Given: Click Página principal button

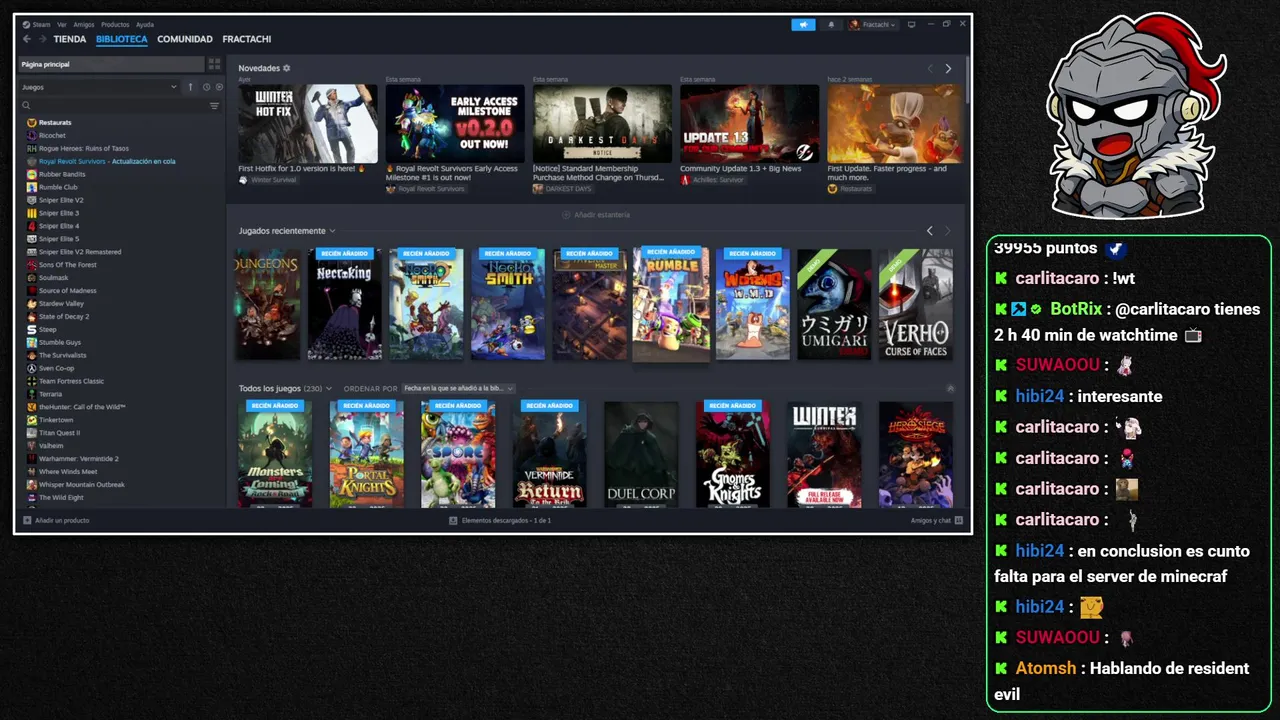Looking at the screenshot, I should [x=112, y=64].
